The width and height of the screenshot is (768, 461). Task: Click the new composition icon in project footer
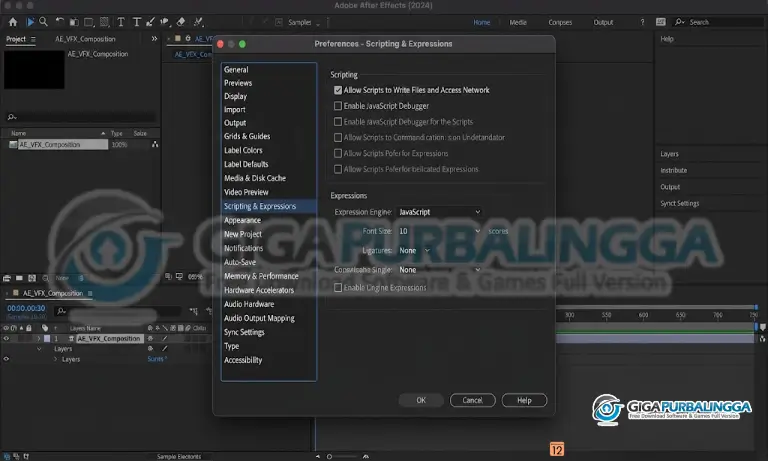32,278
